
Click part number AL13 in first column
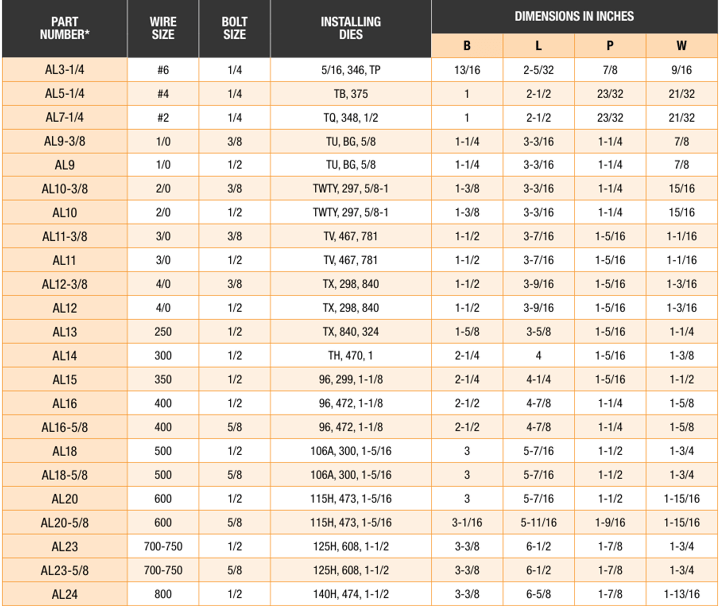(x=65, y=332)
